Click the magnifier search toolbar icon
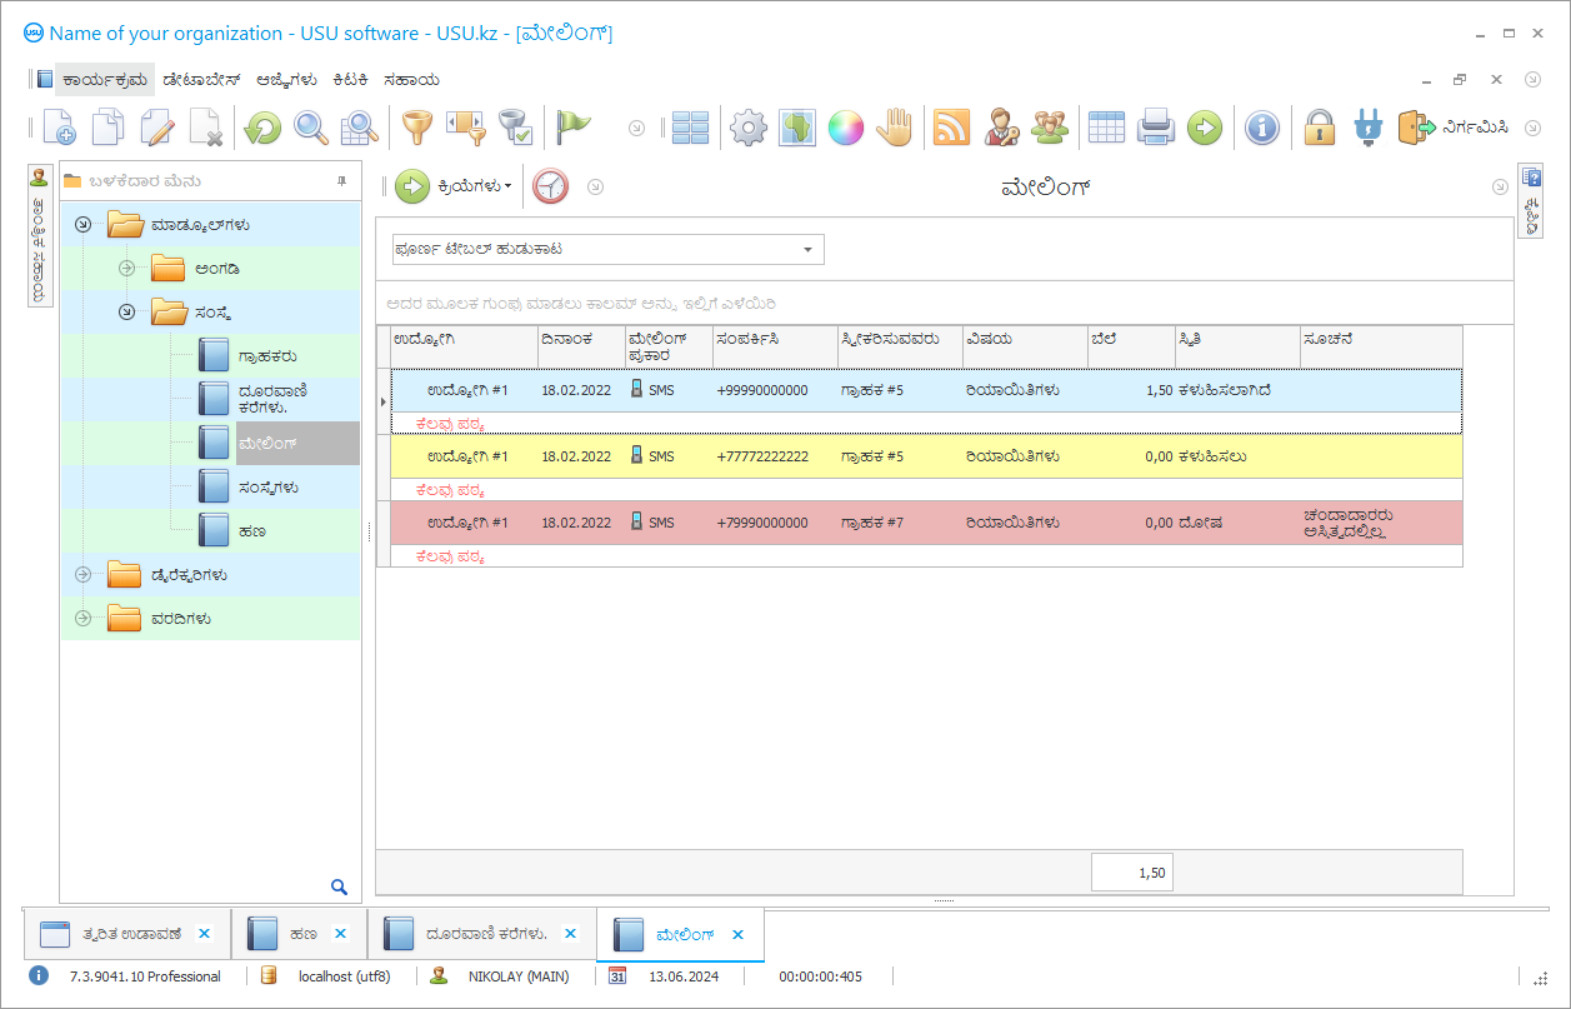Image resolution: width=1571 pixels, height=1009 pixels. 311,128
